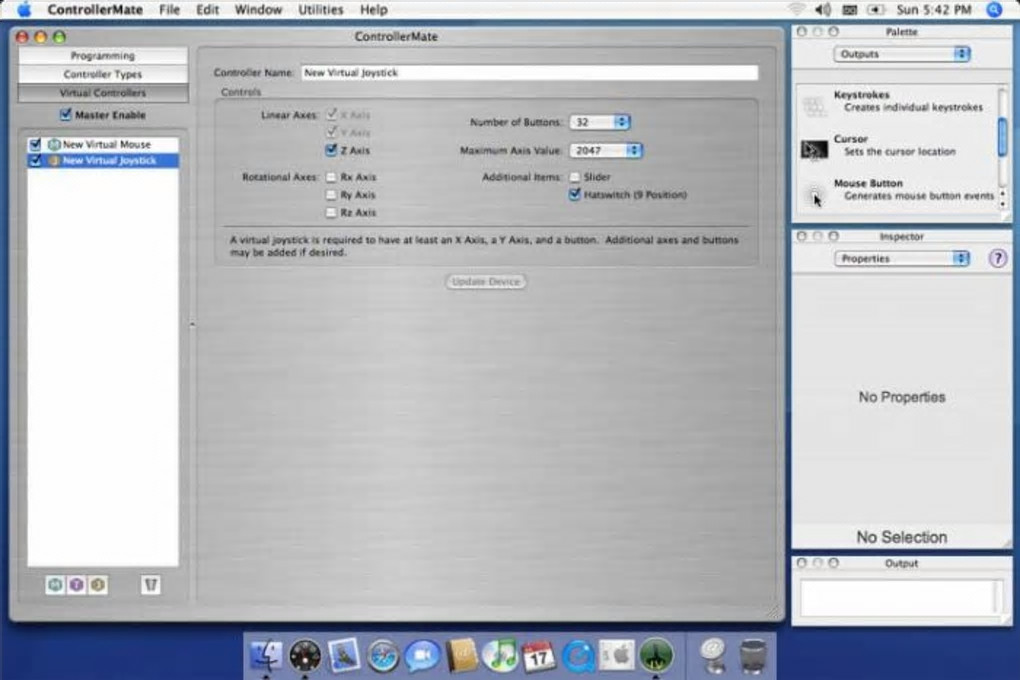Click into the Controller Name field
The height and width of the screenshot is (680, 1020).
click(530, 73)
